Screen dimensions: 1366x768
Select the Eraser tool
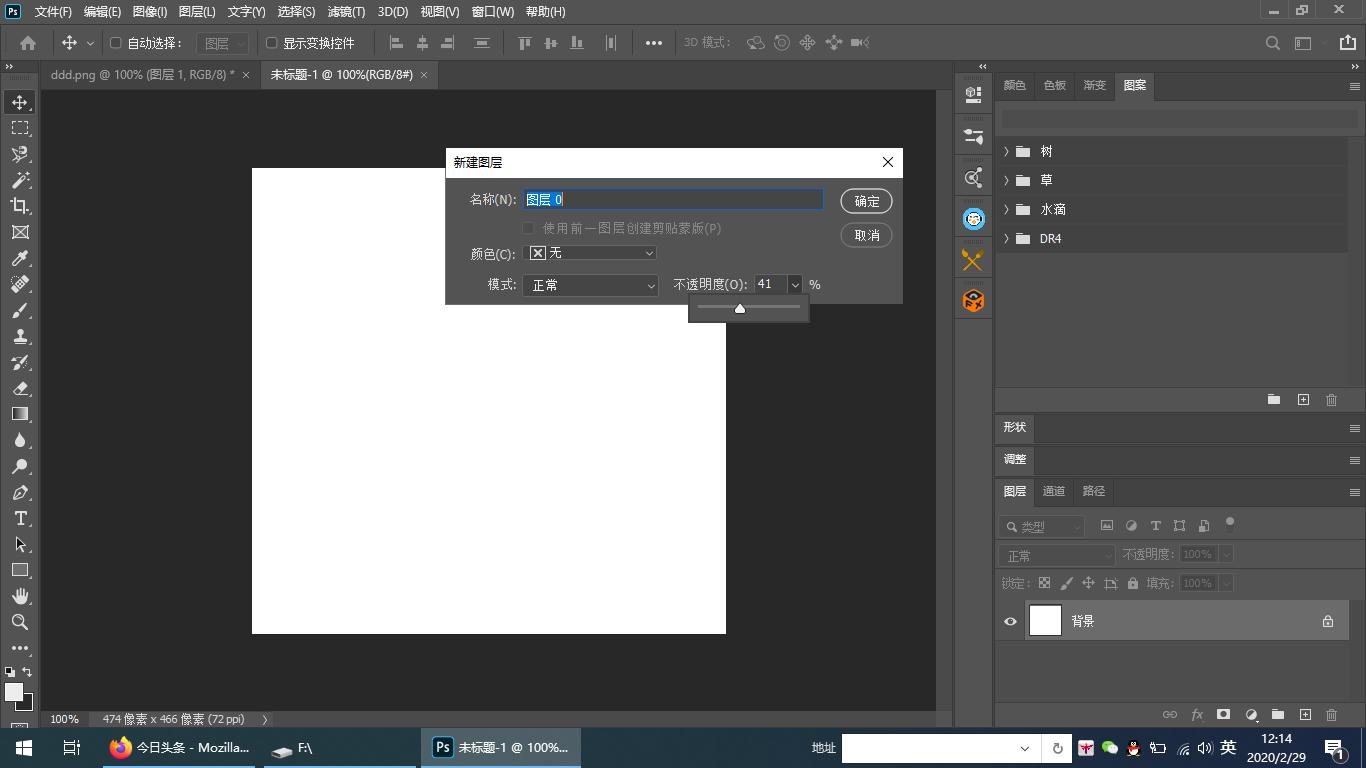click(x=20, y=388)
